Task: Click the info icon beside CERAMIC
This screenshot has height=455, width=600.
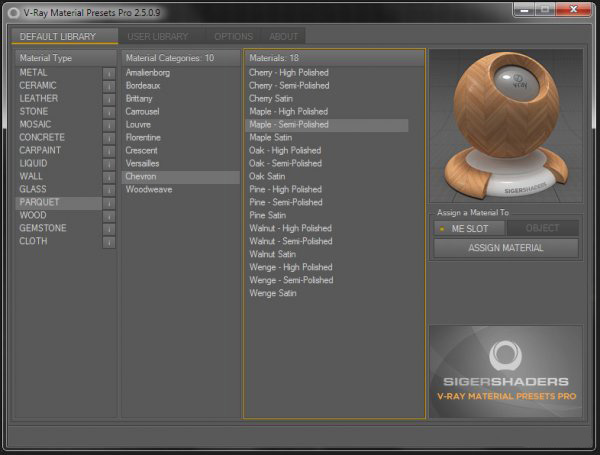Action: [x=109, y=86]
